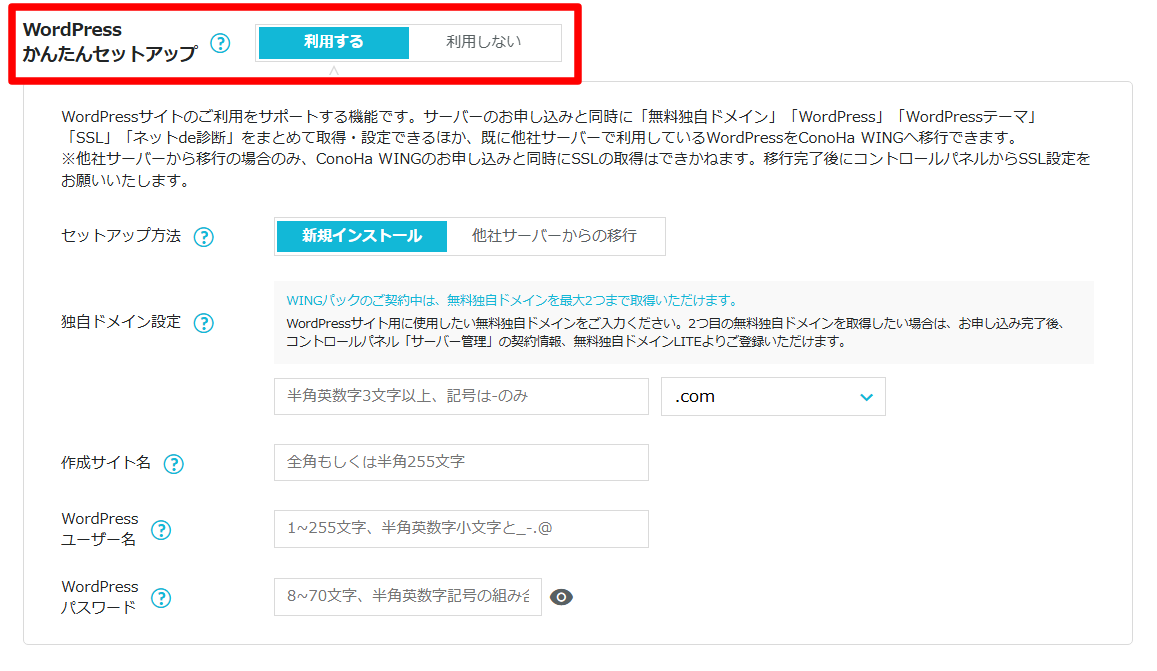Click the 作成サイト名 input field

(x=461, y=462)
